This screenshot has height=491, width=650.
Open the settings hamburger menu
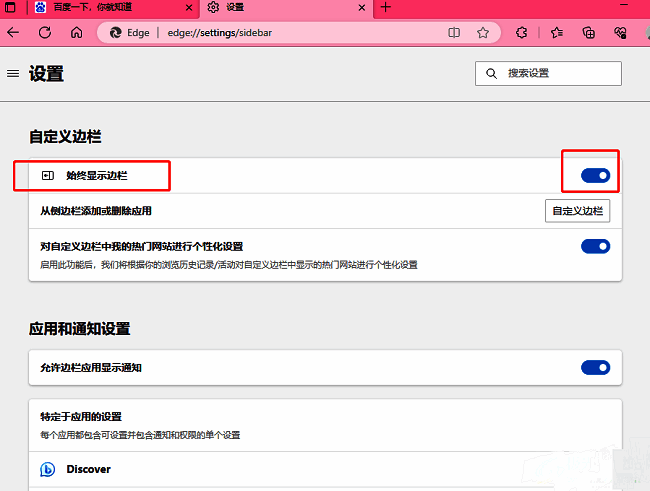(13, 73)
